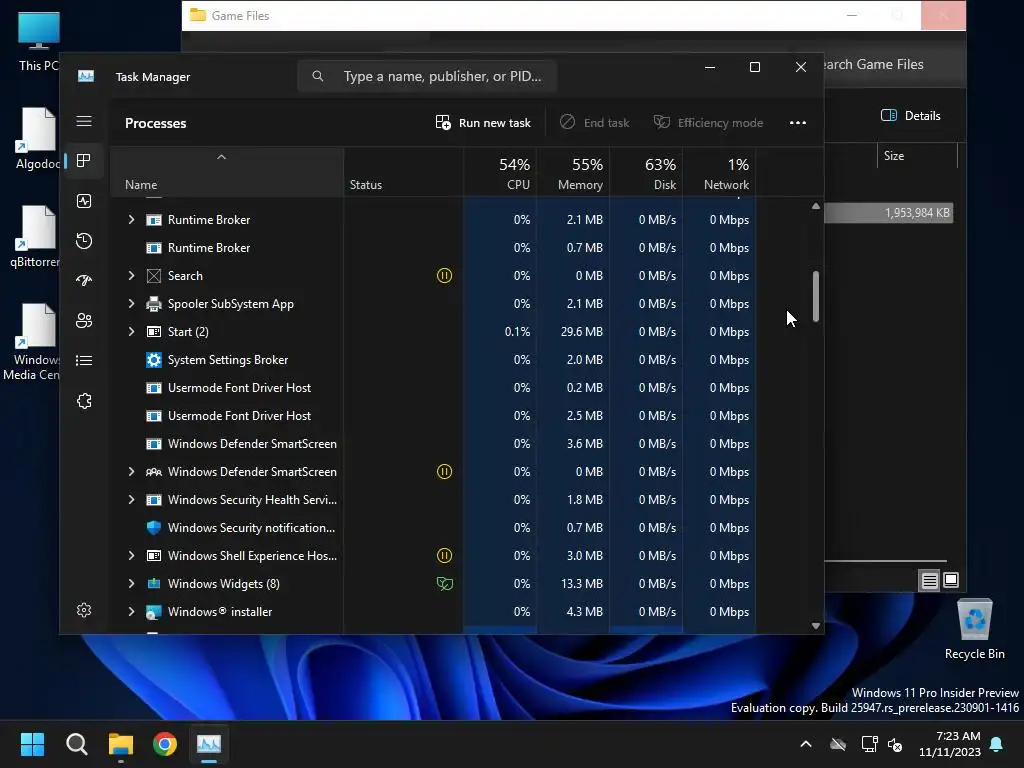Focus the Search Game Files box
This screenshot has width=1024, height=768.
click(x=888, y=64)
